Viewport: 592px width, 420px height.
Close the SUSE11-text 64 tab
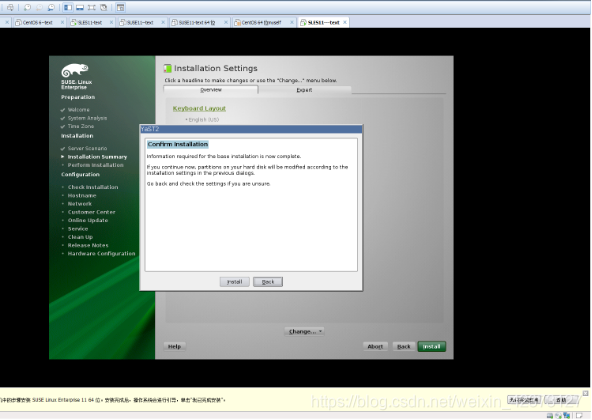(226, 22)
